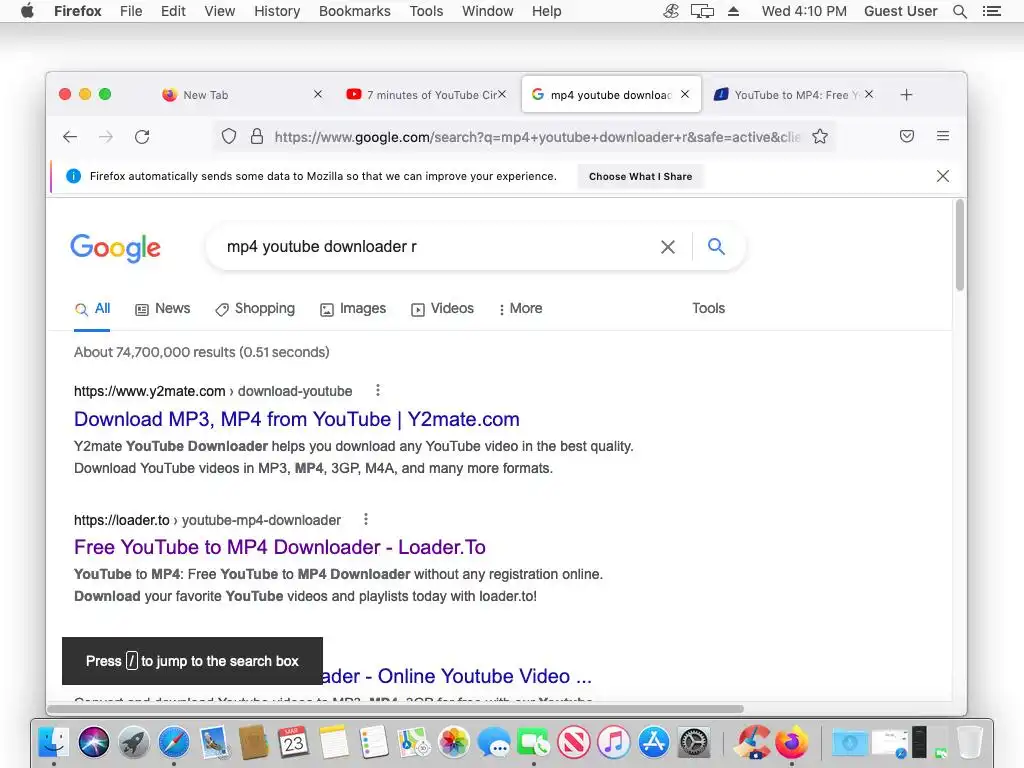The height and width of the screenshot is (768, 1024).
Task: Open the tracking protection shield icon
Action: (229, 136)
